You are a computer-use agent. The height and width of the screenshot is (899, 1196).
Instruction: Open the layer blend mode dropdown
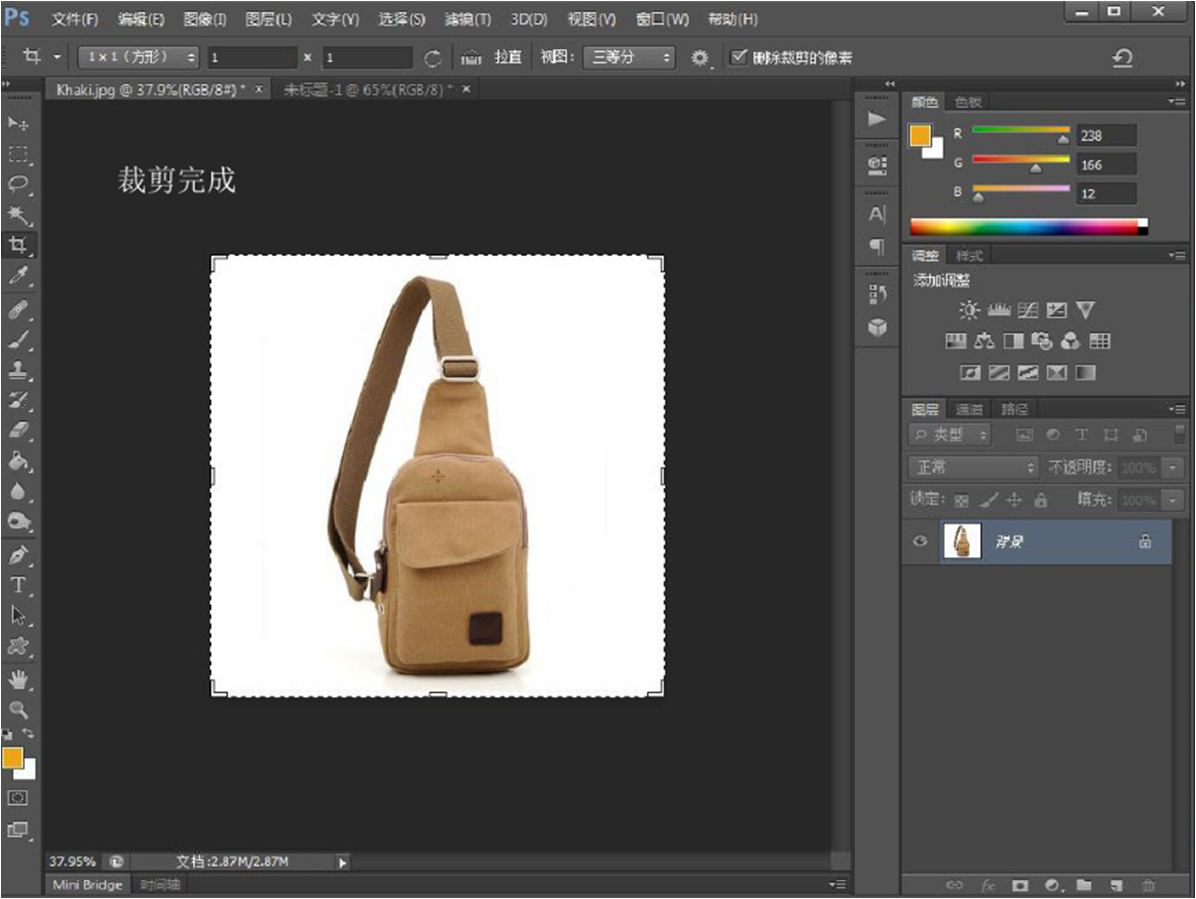[974, 468]
